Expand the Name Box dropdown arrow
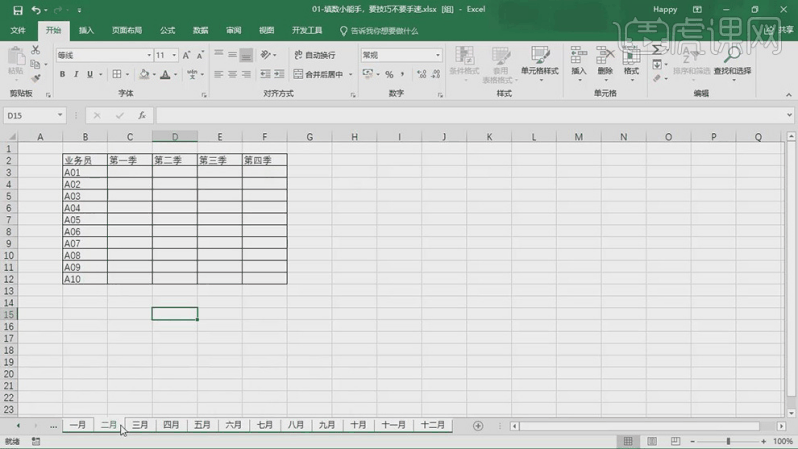This screenshot has width=798, height=449. pos(60,115)
